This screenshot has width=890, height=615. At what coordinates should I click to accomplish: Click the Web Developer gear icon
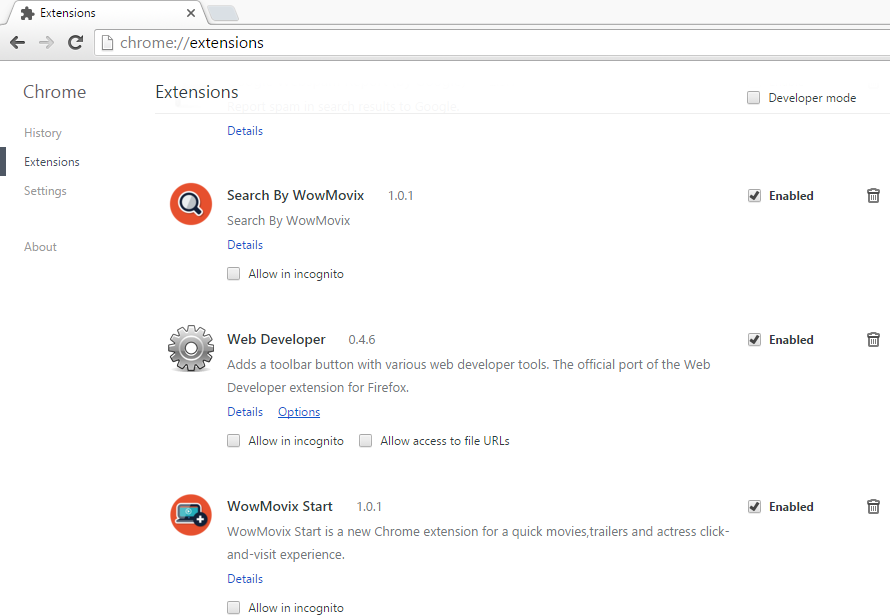190,348
